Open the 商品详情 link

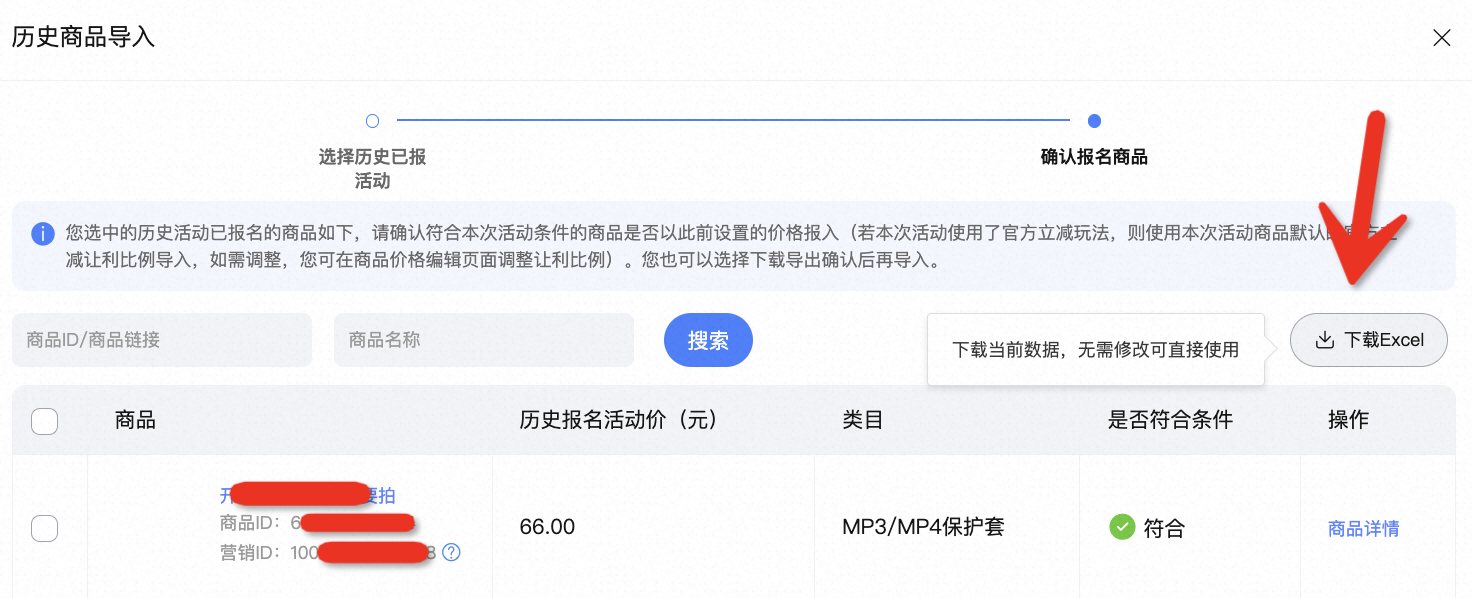tap(1363, 529)
